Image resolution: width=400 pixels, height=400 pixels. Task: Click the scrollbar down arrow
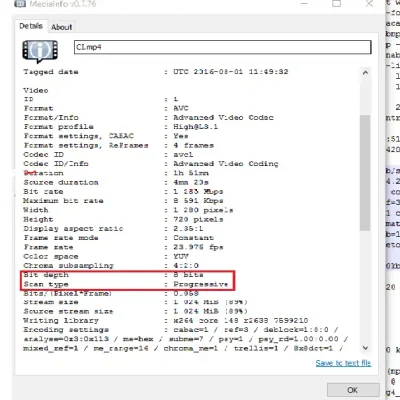pos(365,348)
